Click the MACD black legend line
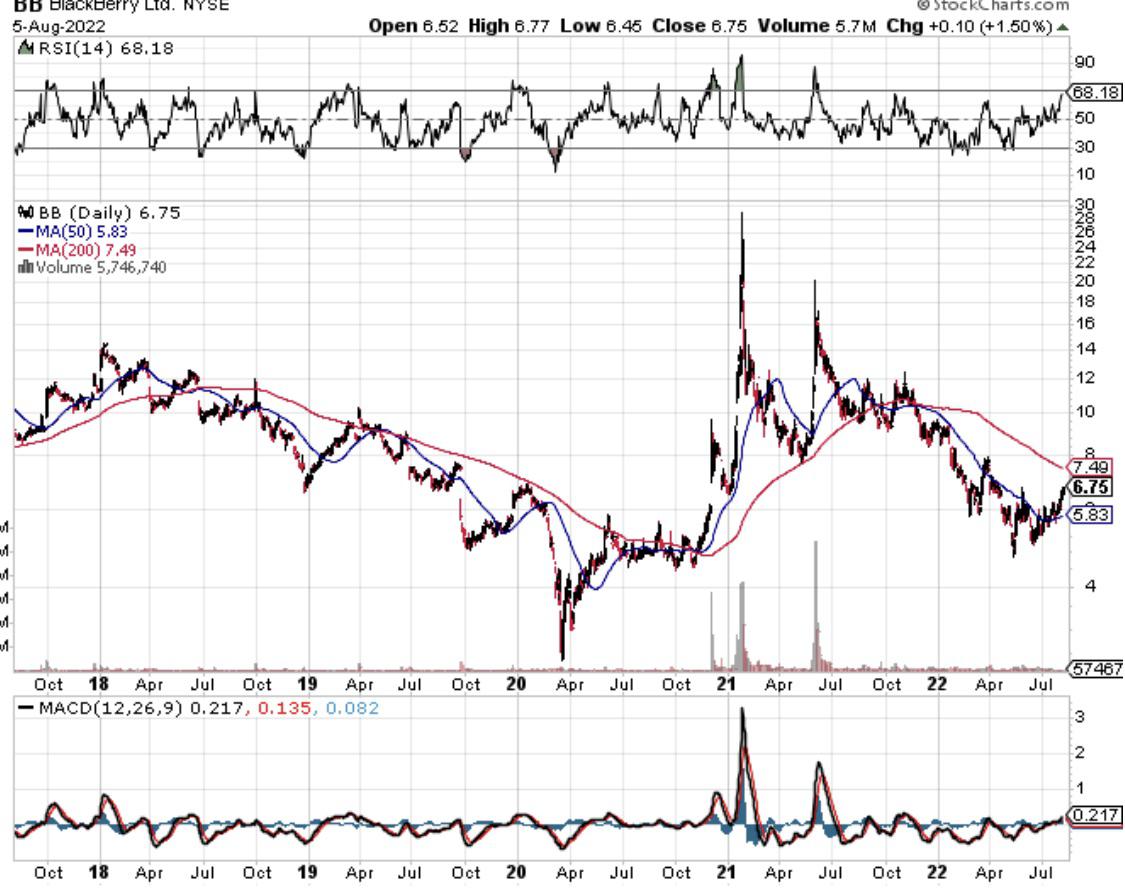This screenshot has width=1125, height=893. point(26,708)
